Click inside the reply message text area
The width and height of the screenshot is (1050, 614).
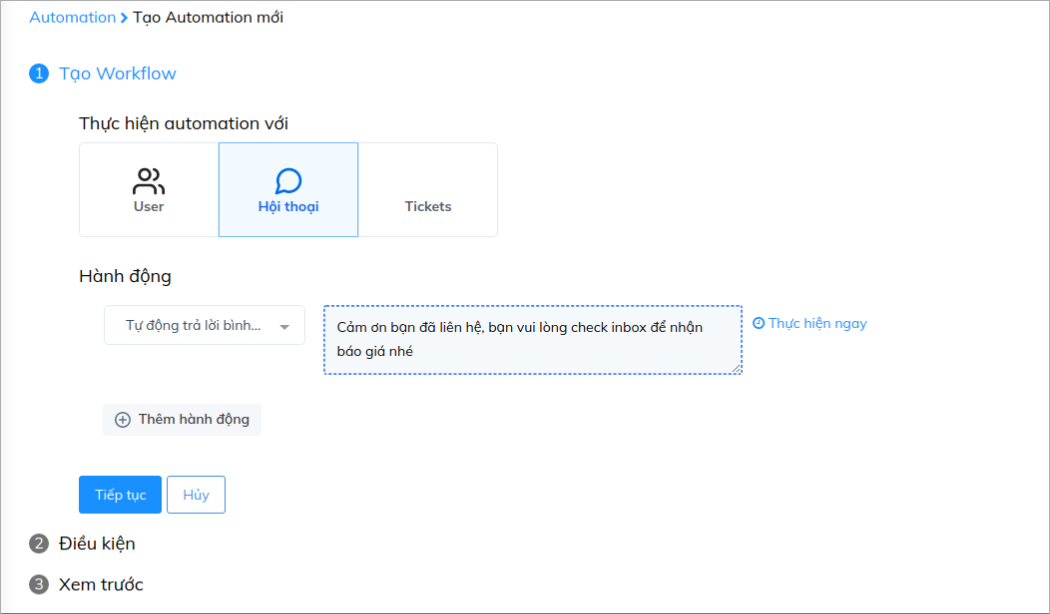[x=533, y=339]
